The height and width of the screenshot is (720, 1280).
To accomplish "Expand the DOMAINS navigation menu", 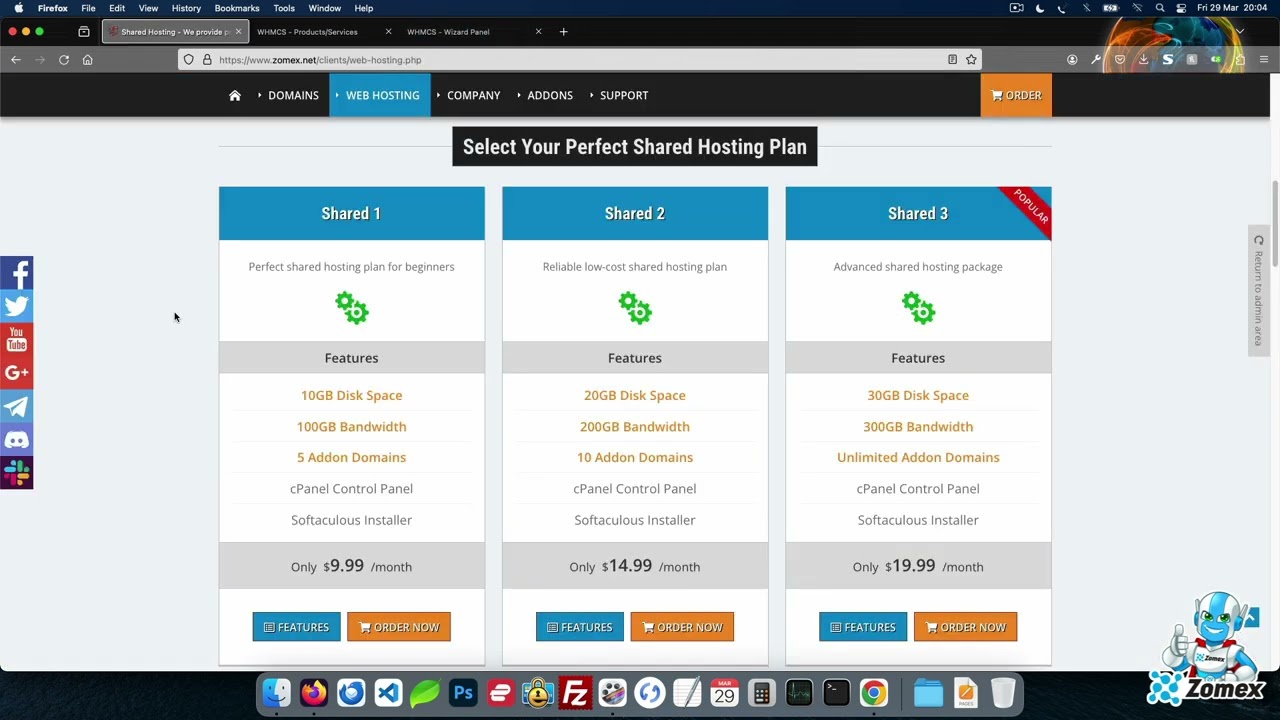I will pyautogui.click(x=288, y=95).
